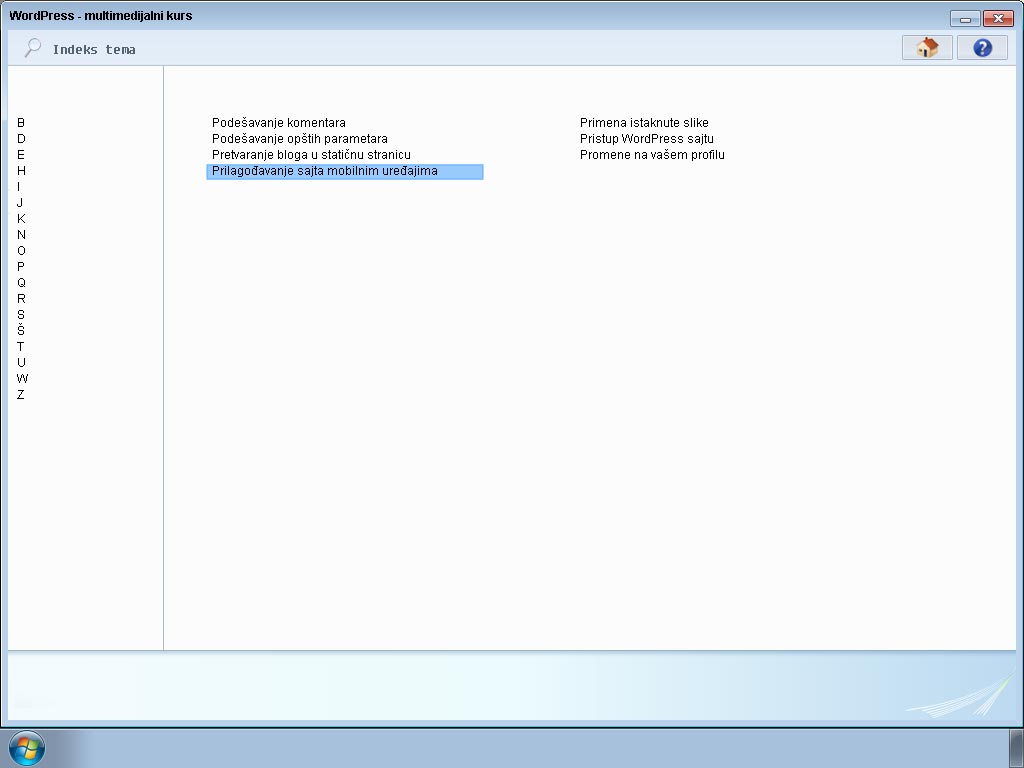Go to index letter W
Screen dimensions: 1024x768
[x=22, y=379]
